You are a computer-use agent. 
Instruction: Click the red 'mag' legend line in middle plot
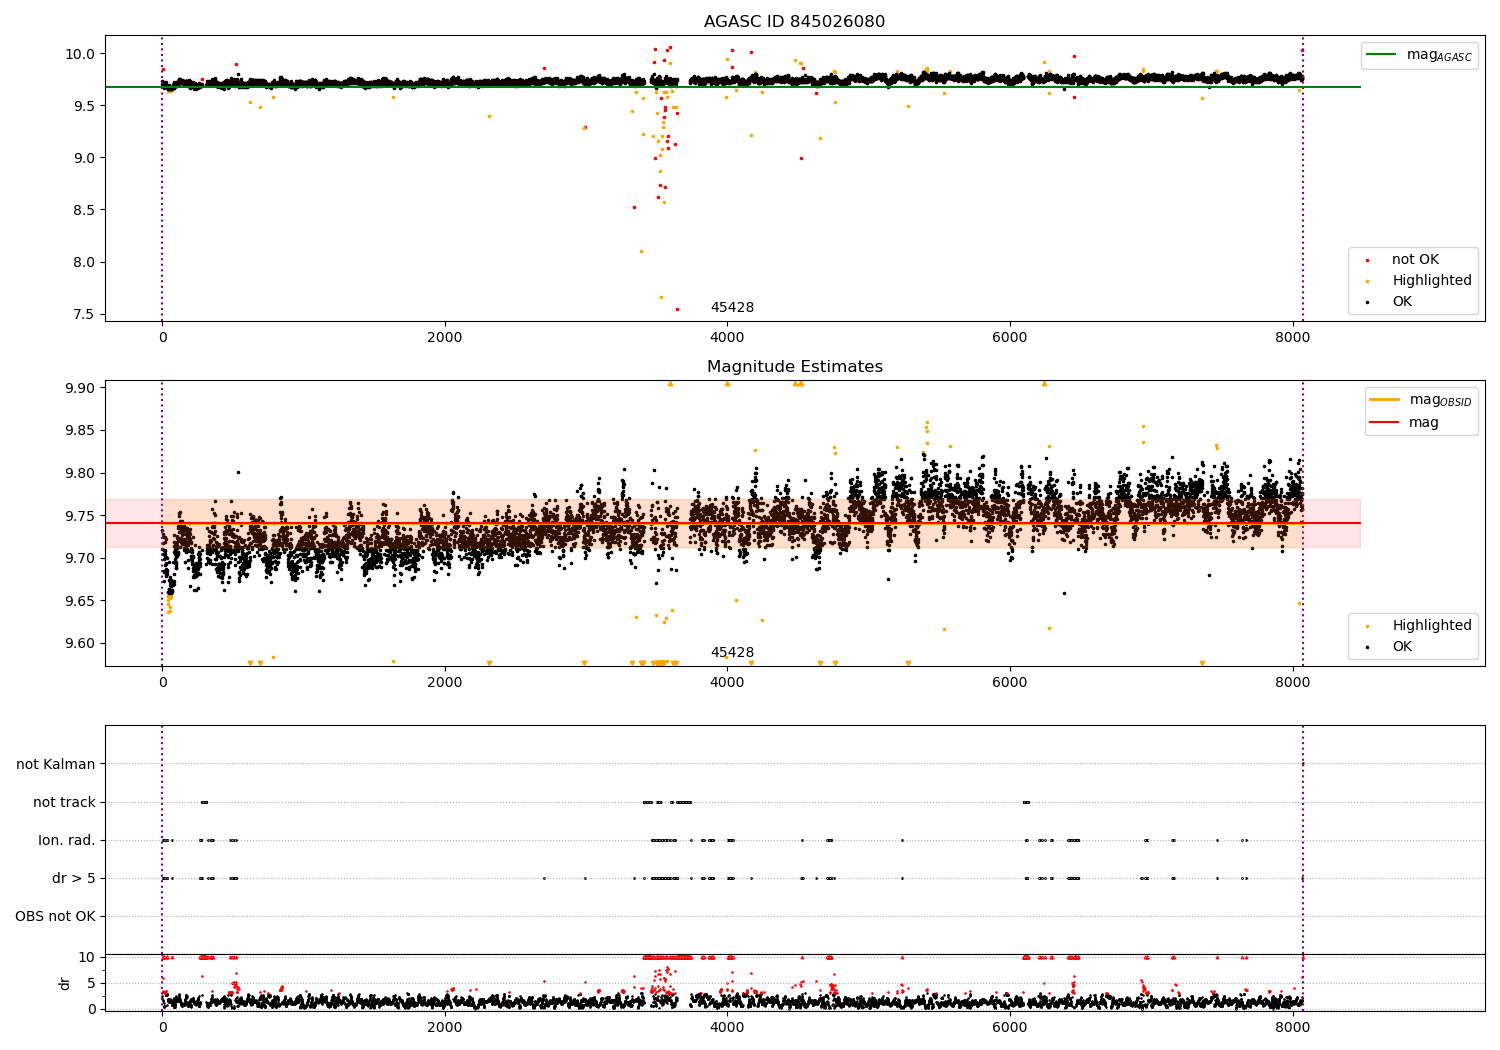(x=1384, y=423)
